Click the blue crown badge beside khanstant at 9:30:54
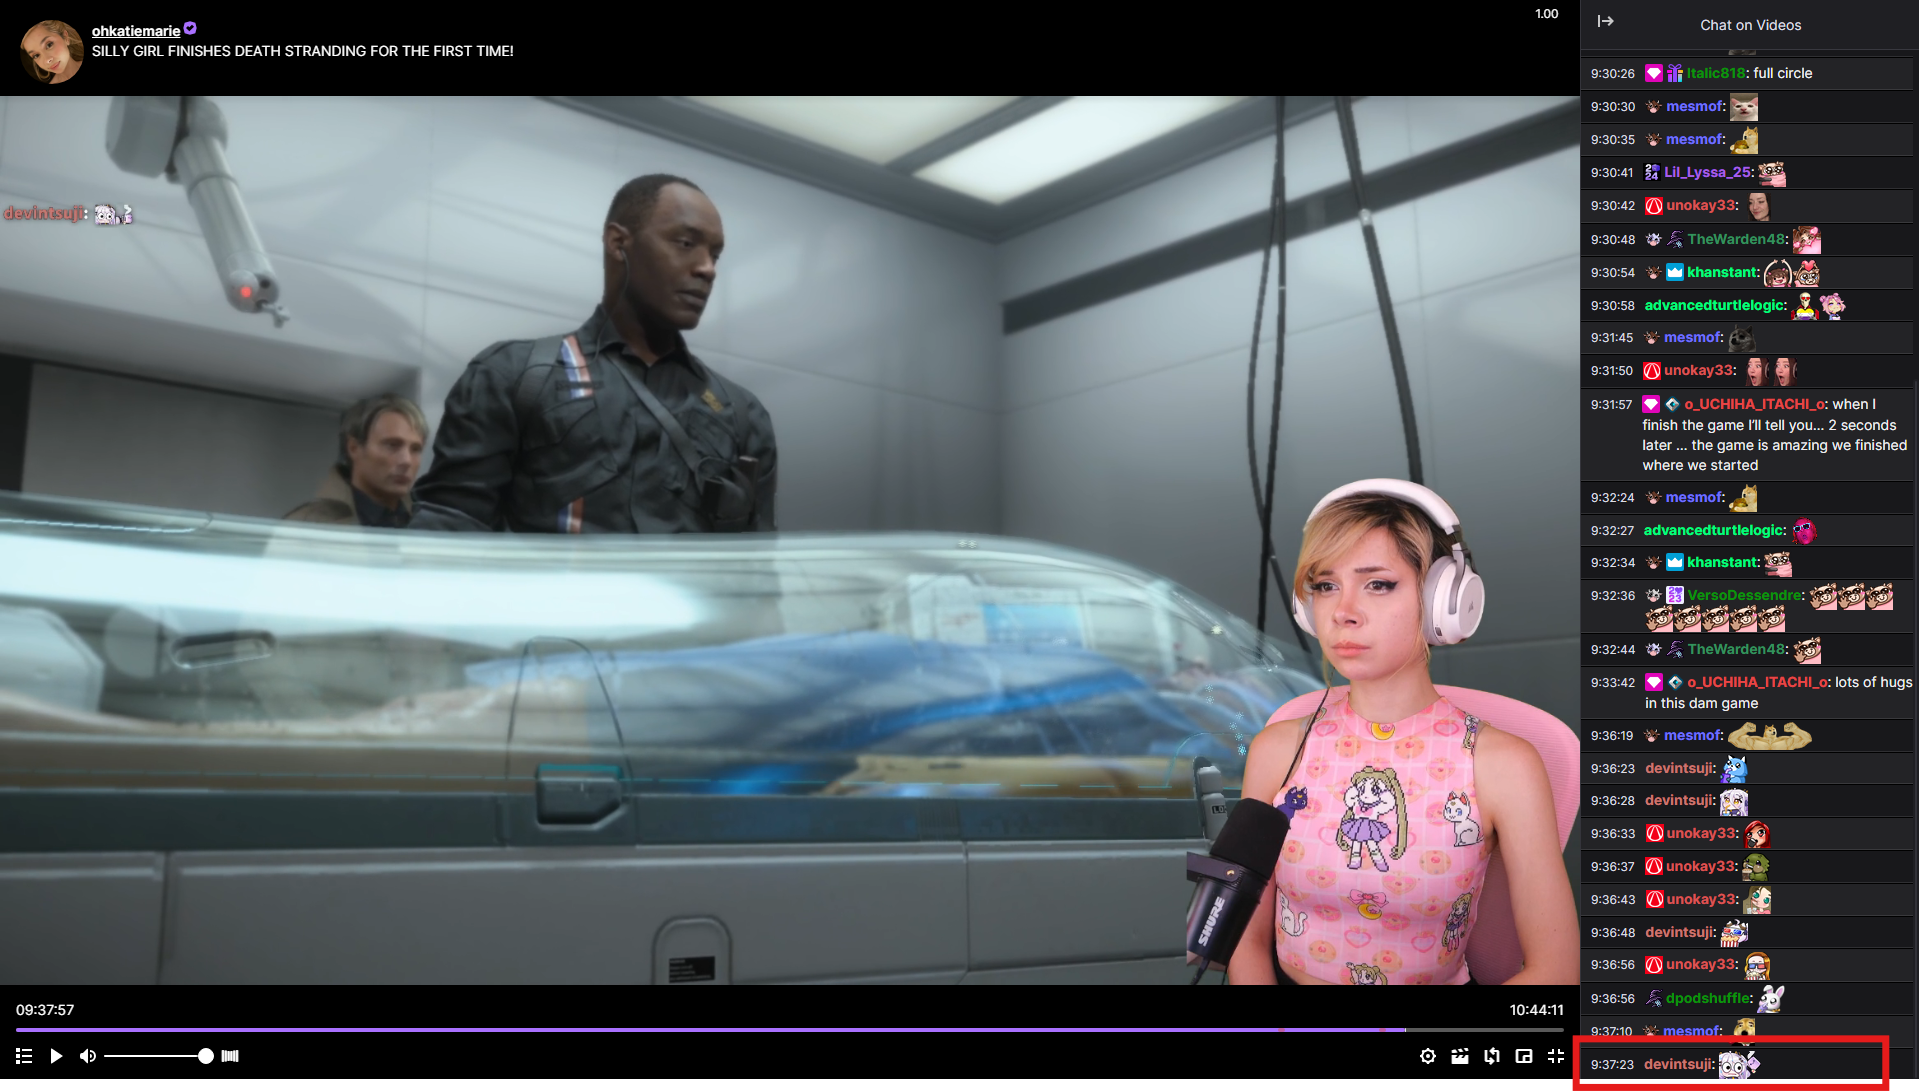Screen dimensions: 1919x1091 click(1675, 272)
